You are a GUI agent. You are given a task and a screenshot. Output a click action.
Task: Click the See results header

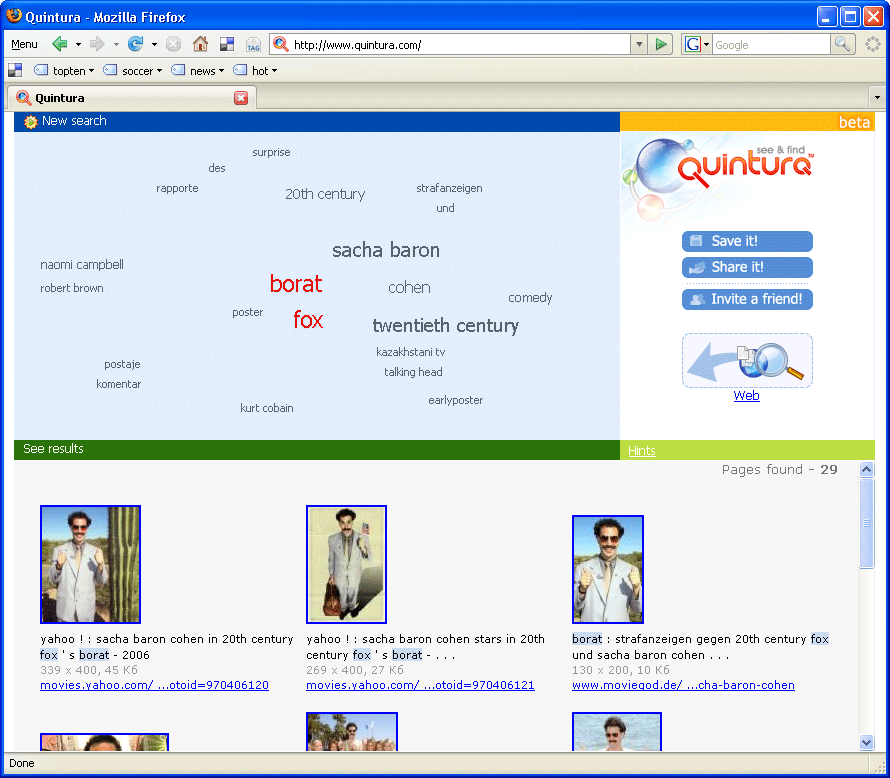(53, 449)
